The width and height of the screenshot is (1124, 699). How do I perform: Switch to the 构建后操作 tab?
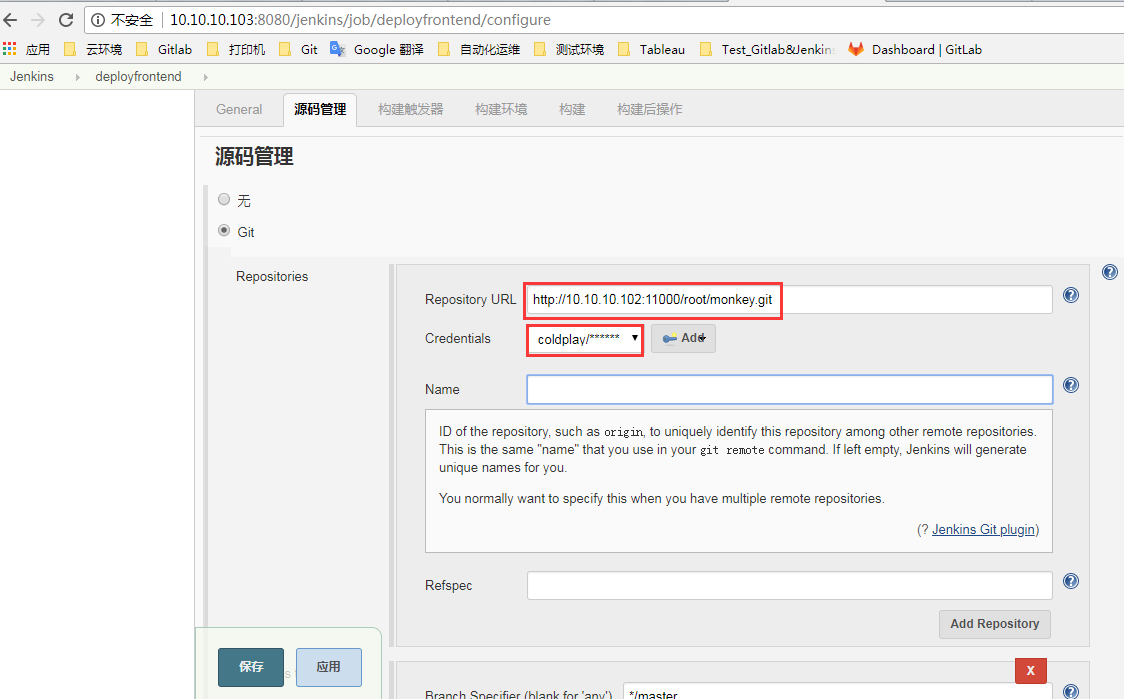pyautogui.click(x=649, y=109)
